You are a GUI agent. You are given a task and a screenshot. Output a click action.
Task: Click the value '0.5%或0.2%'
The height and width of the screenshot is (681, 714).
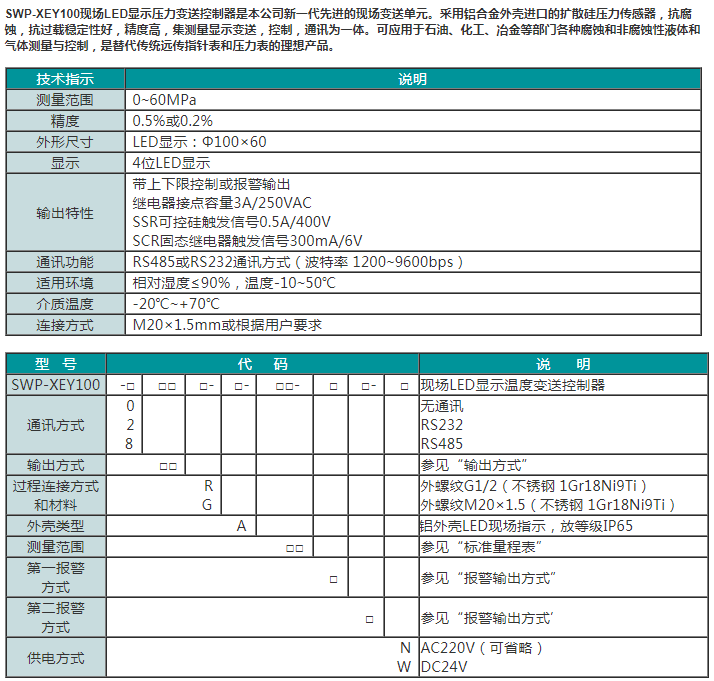(x=173, y=121)
